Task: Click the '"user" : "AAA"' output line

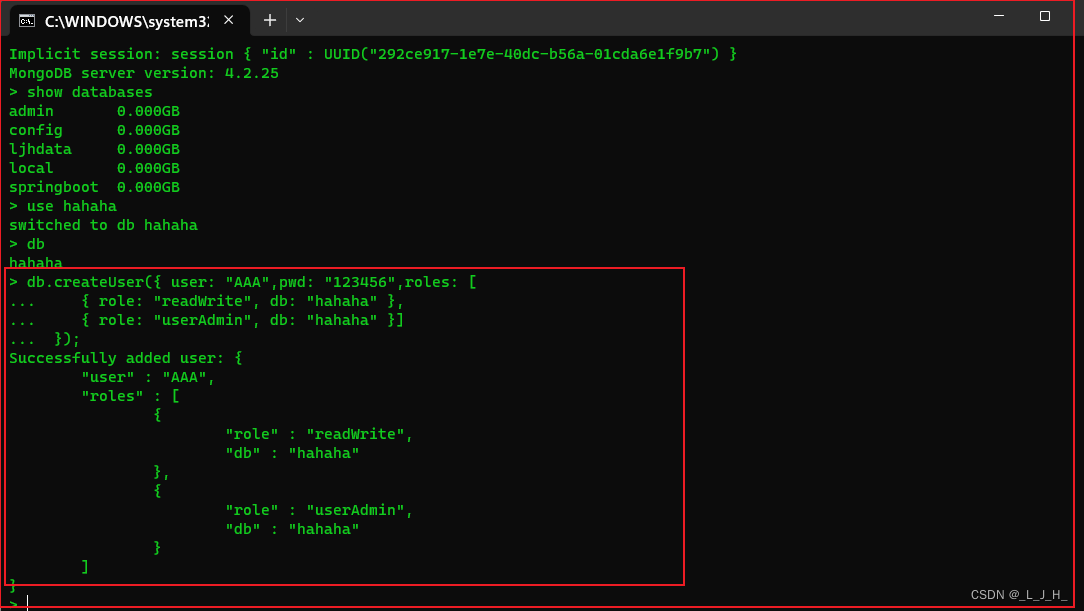Action: [148, 377]
